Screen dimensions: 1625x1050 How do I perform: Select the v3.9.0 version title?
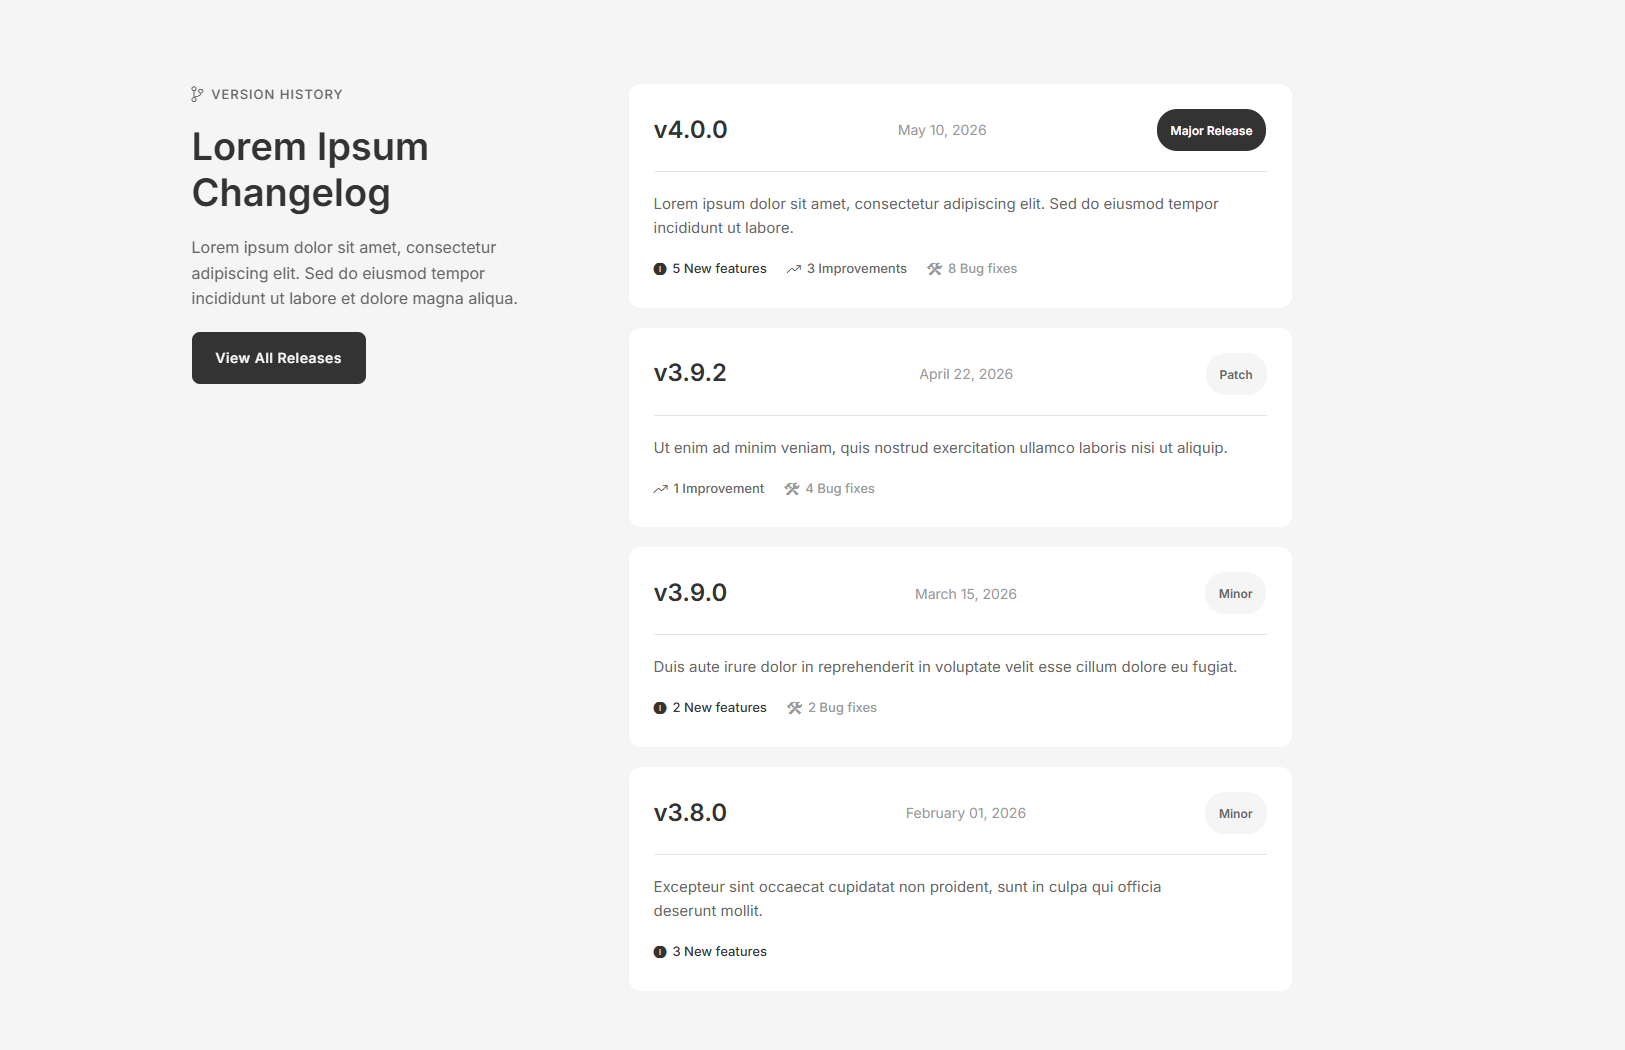[x=690, y=593]
